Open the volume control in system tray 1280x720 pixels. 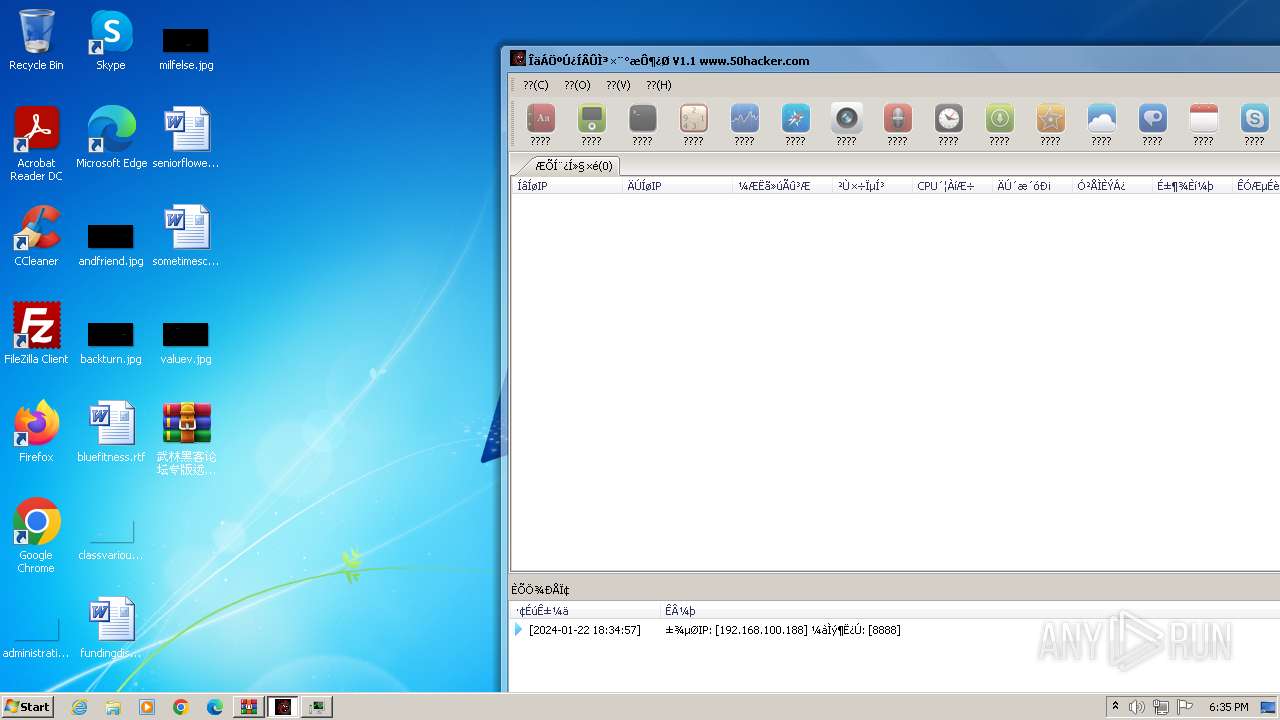[x=1137, y=707]
